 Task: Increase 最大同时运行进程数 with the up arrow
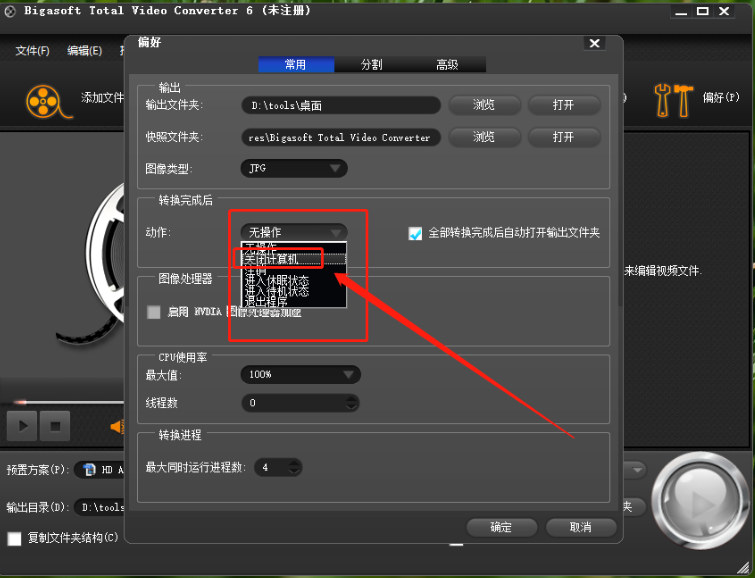(294, 463)
